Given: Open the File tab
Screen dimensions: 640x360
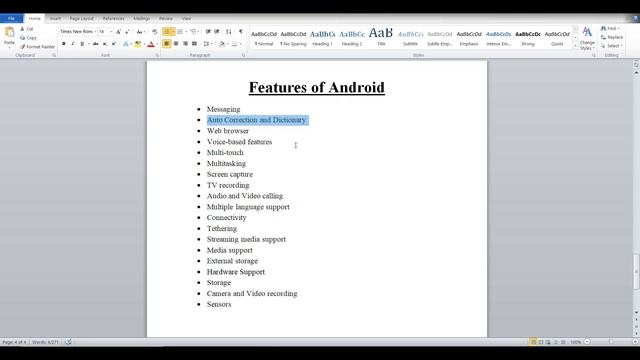Looking at the screenshot, I should coord(11,18).
